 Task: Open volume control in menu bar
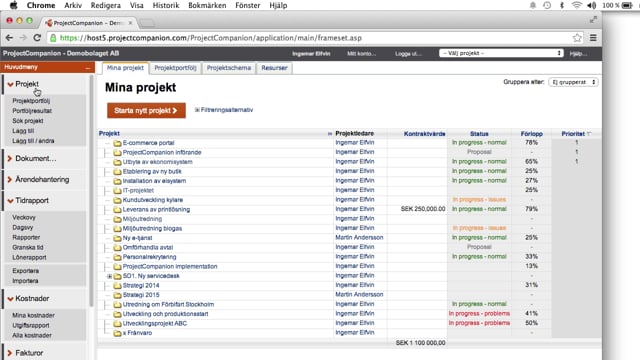(x=591, y=5)
